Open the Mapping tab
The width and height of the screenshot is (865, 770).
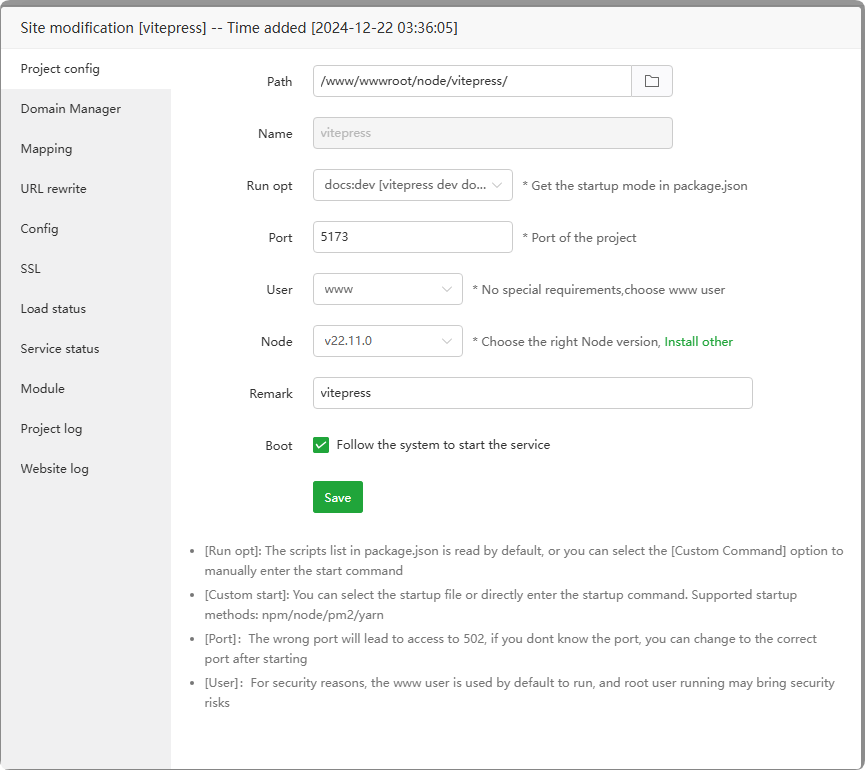47,149
